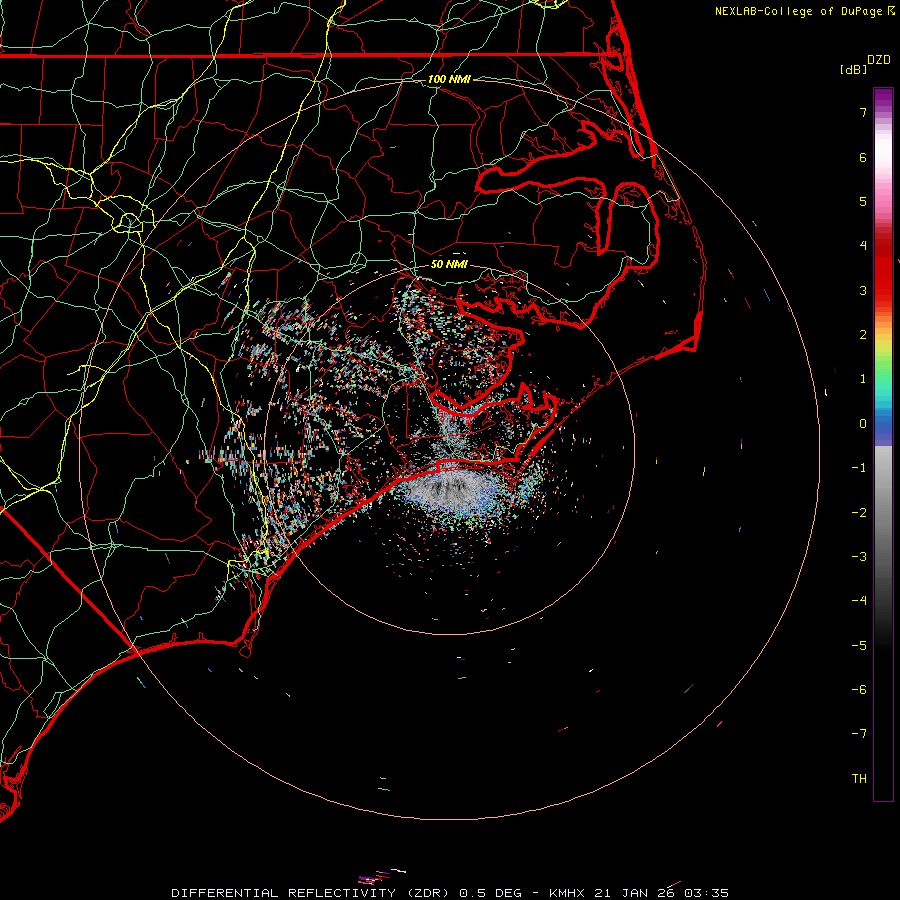Screen dimensions: 900x900
Task: Pick the red band near 3 dB
Action: 883,290
